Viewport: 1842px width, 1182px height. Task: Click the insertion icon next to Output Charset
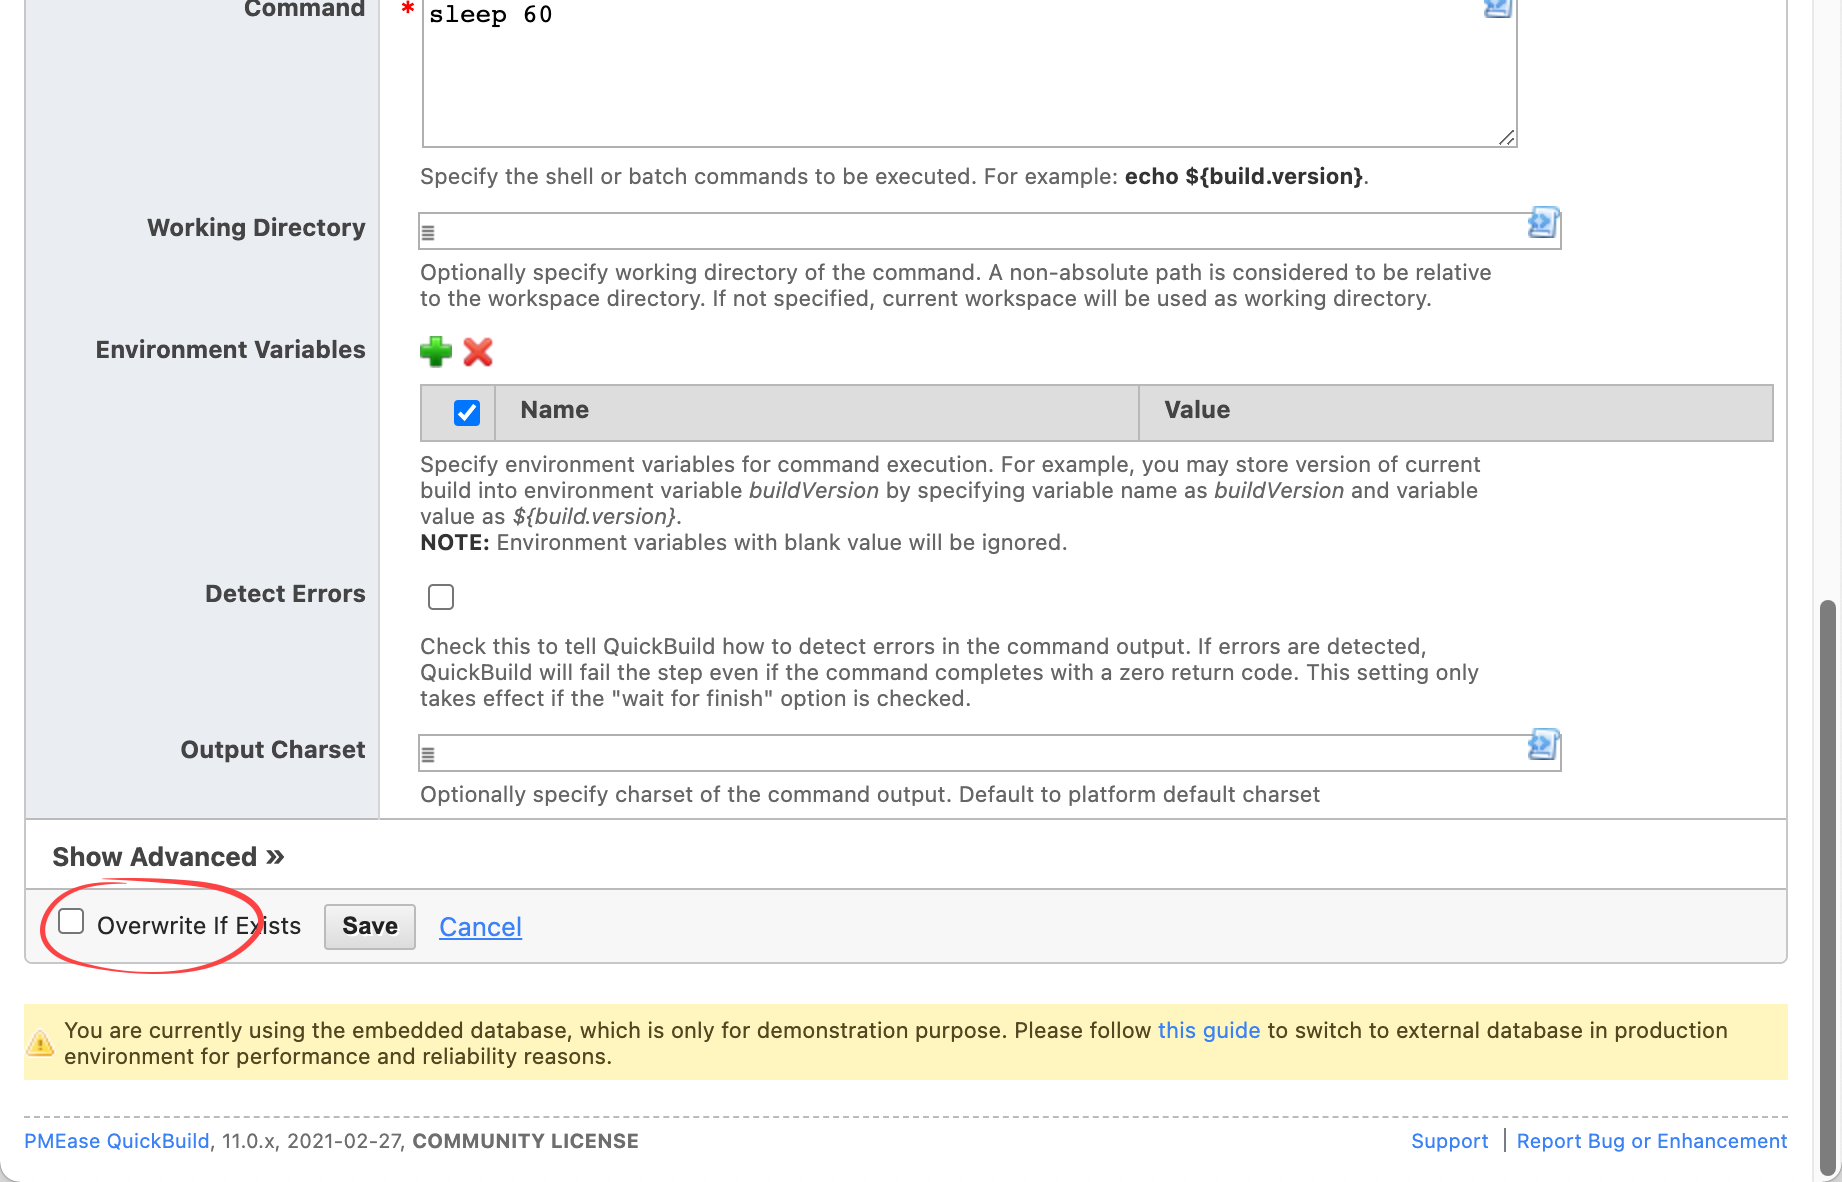pos(1543,746)
